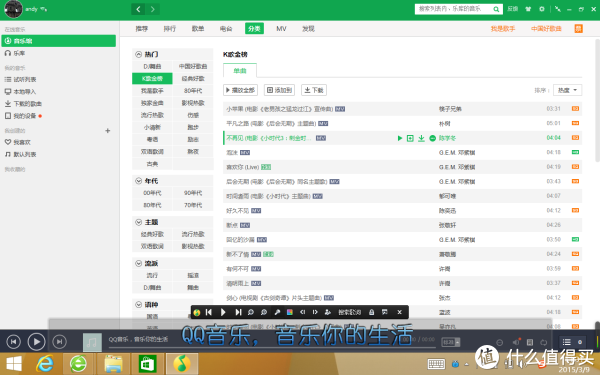Click next track on desktop lyrics bar
Viewport: 600px width, 375px height.
238,312
